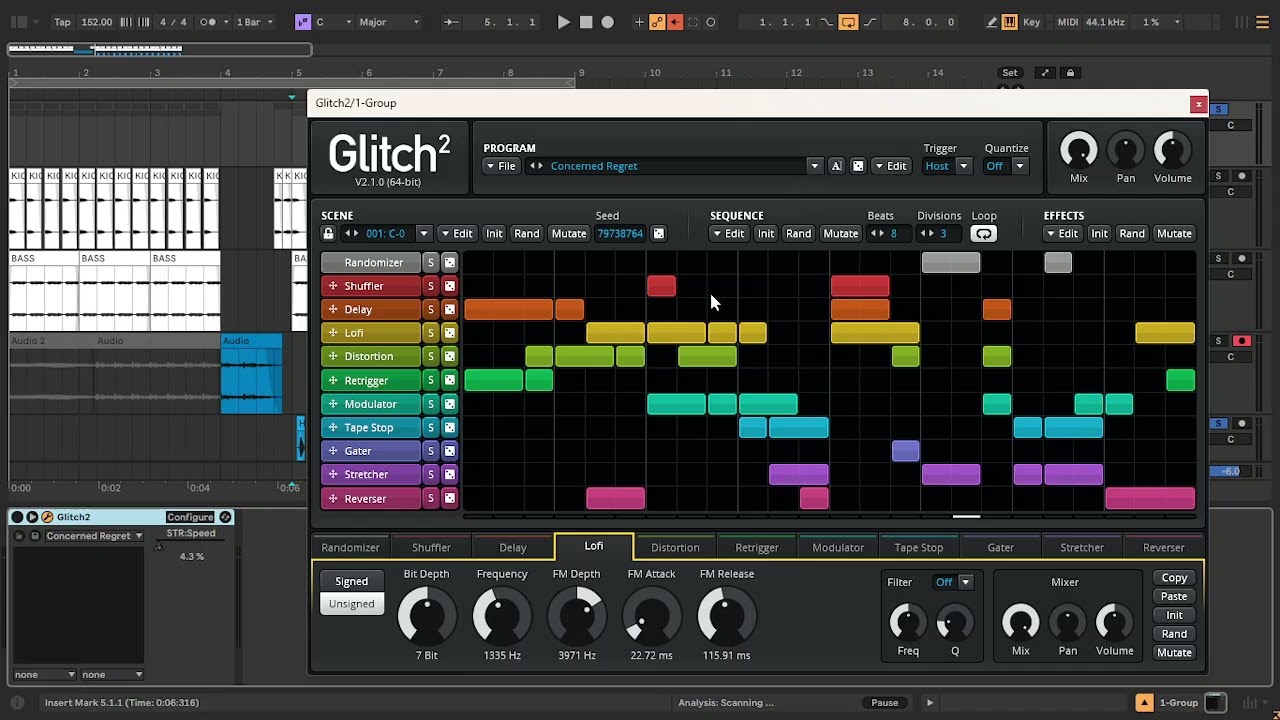Screen dimensions: 1280x720
Task: Click the randomize program dice icon
Action: tap(858, 166)
